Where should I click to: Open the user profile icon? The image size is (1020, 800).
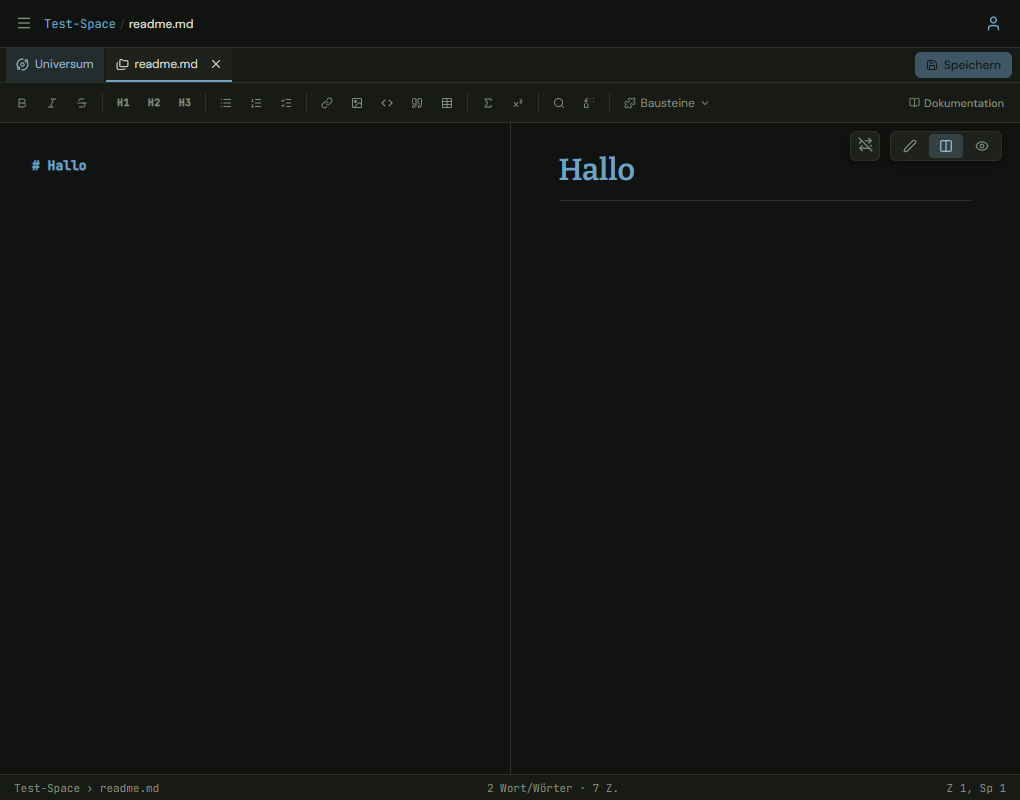click(x=993, y=23)
